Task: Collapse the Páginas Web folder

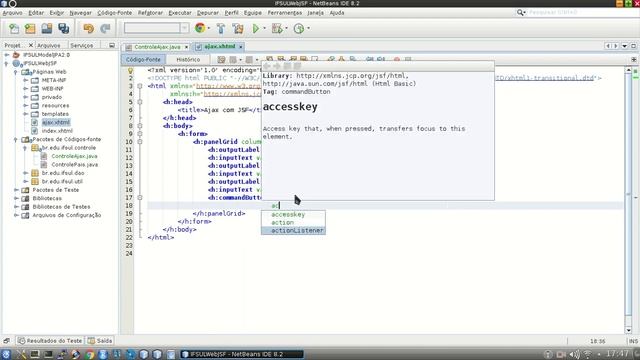Action: [x=16, y=72]
